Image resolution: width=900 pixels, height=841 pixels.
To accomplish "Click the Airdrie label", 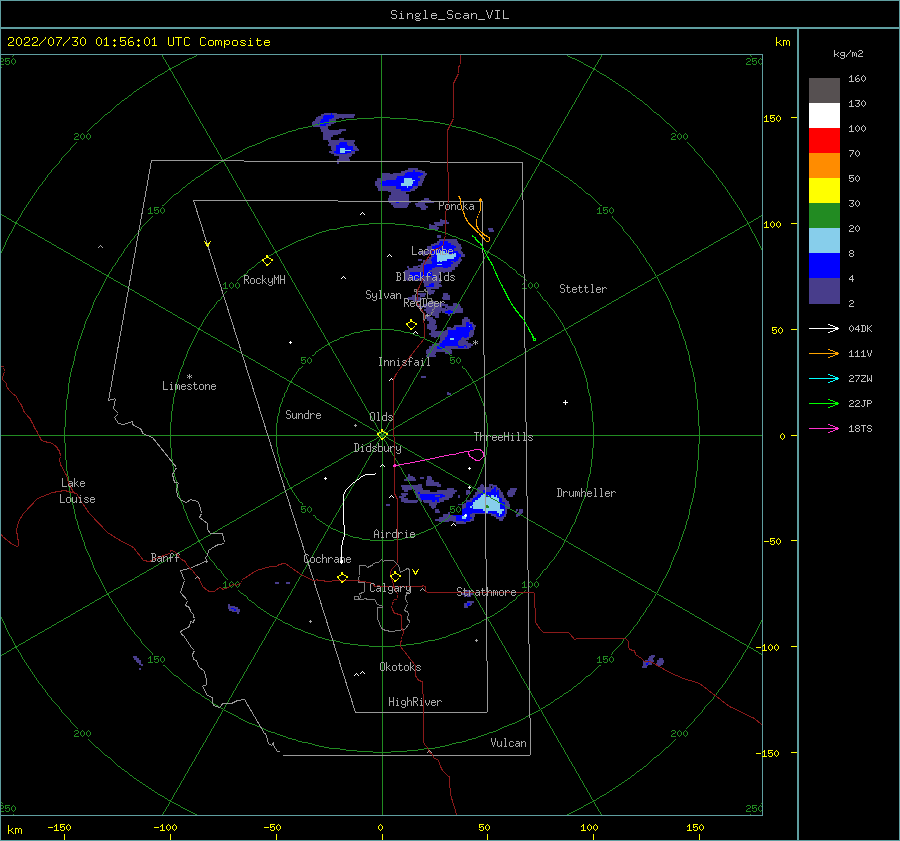I will coord(394,534).
